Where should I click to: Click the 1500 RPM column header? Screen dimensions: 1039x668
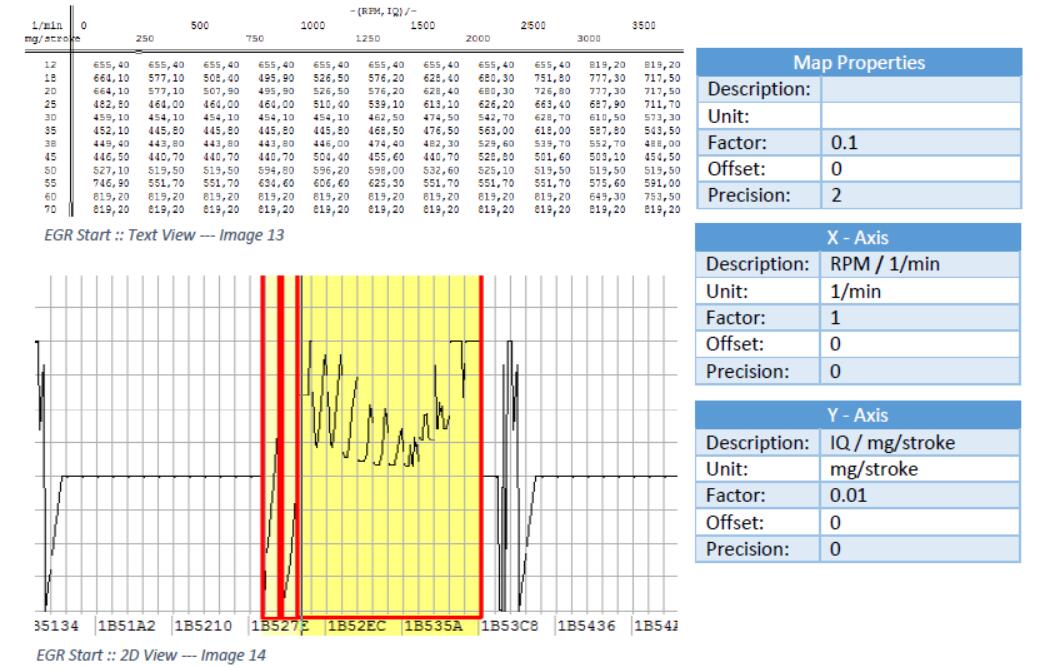coord(423,25)
